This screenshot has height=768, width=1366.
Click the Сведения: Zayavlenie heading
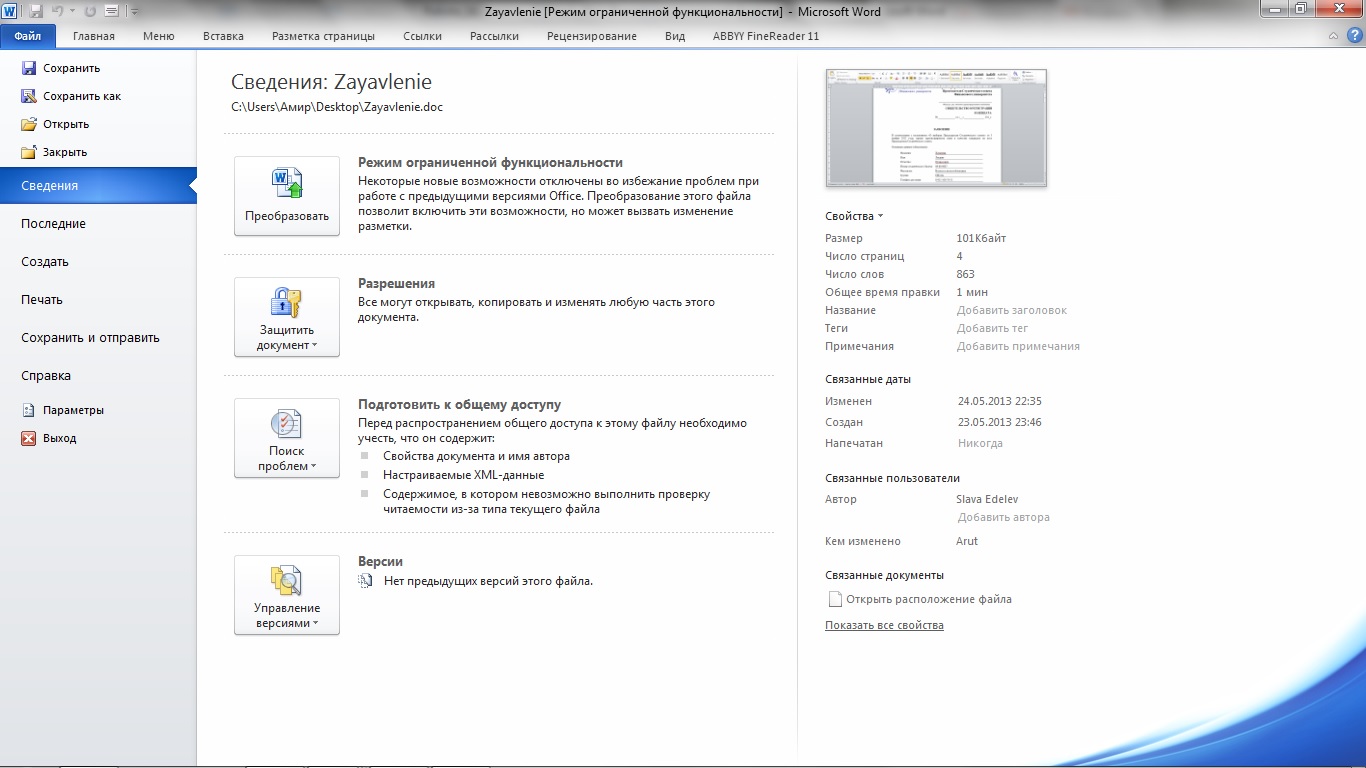332,82
